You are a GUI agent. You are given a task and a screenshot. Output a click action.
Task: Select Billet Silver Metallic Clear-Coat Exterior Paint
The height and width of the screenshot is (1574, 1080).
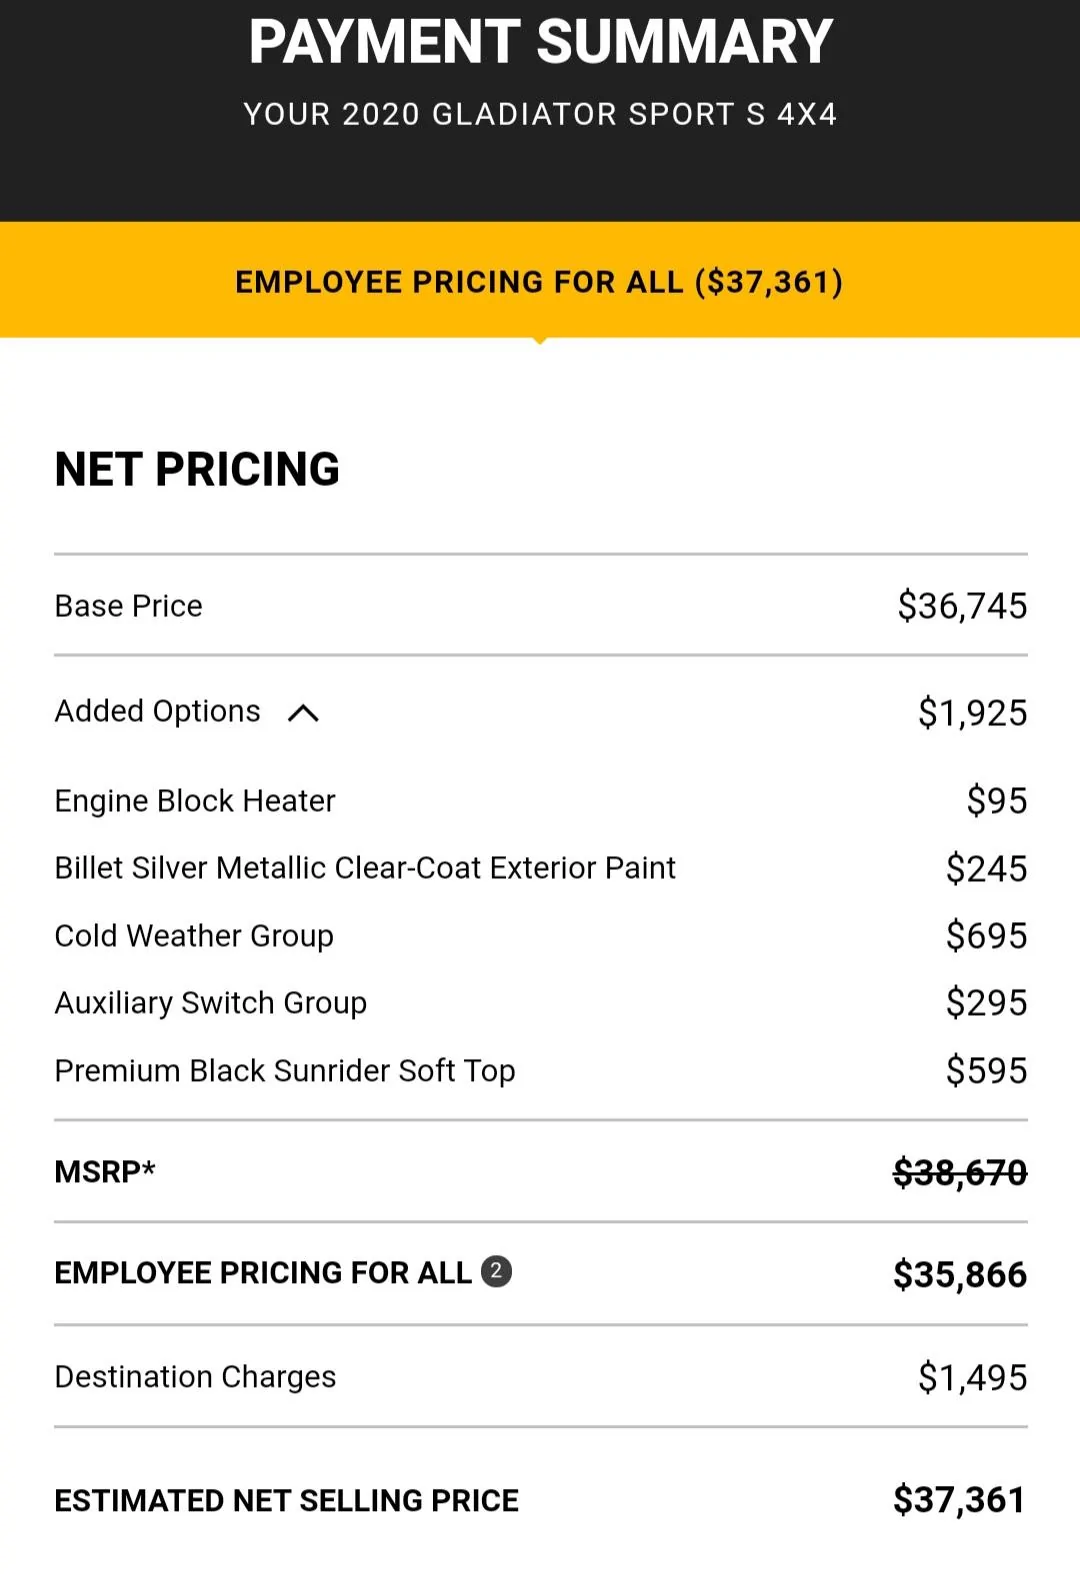point(365,868)
